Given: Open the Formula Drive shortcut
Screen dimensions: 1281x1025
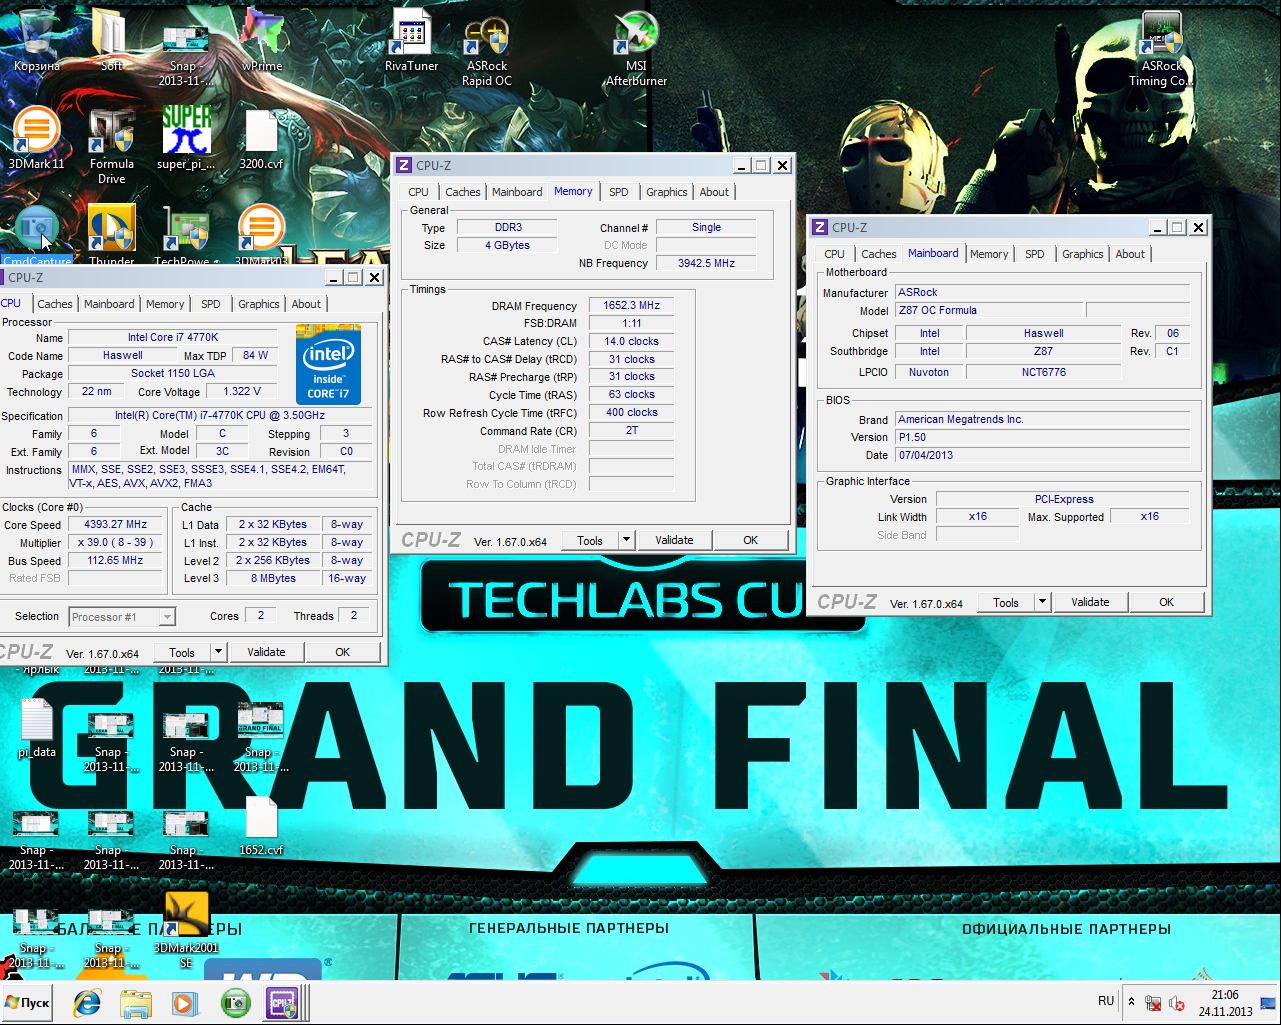Looking at the screenshot, I should click(x=111, y=145).
